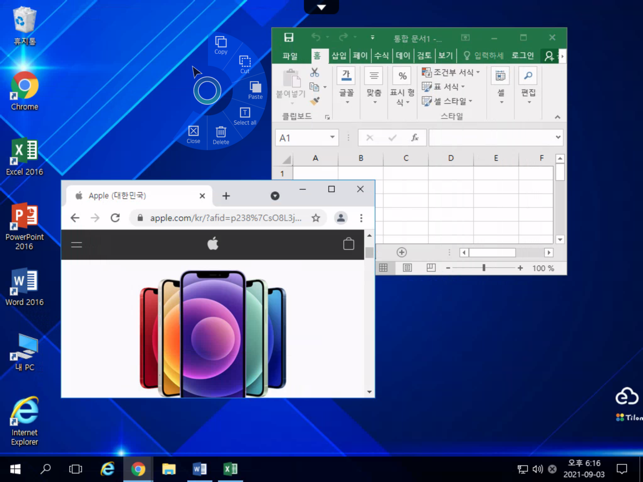Click the 로그인 sign-in link in Excel
This screenshot has width=643, height=482.
click(522, 55)
